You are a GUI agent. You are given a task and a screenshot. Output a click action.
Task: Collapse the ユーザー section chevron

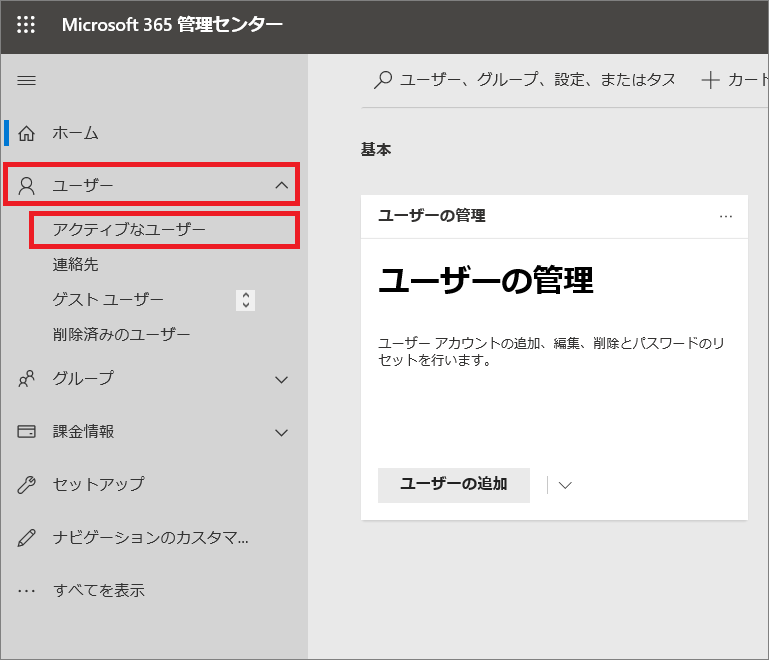tap(282, 185)
